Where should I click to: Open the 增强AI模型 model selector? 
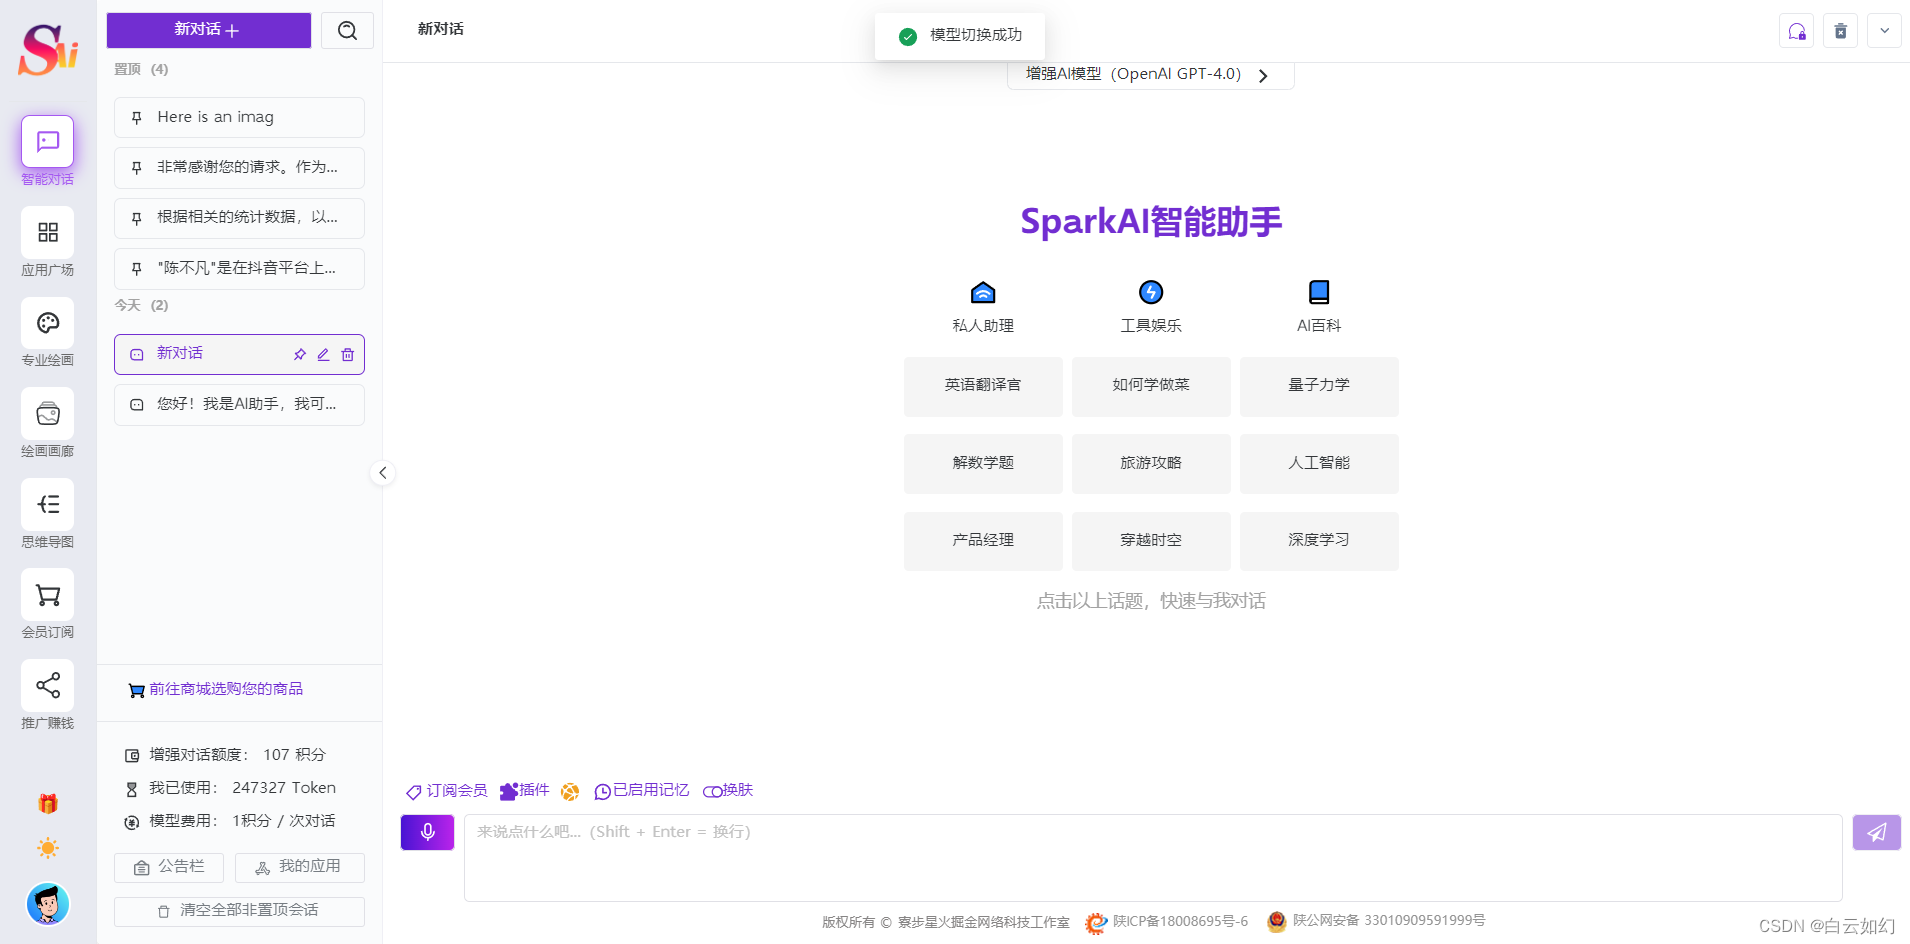coord(1150,75)
